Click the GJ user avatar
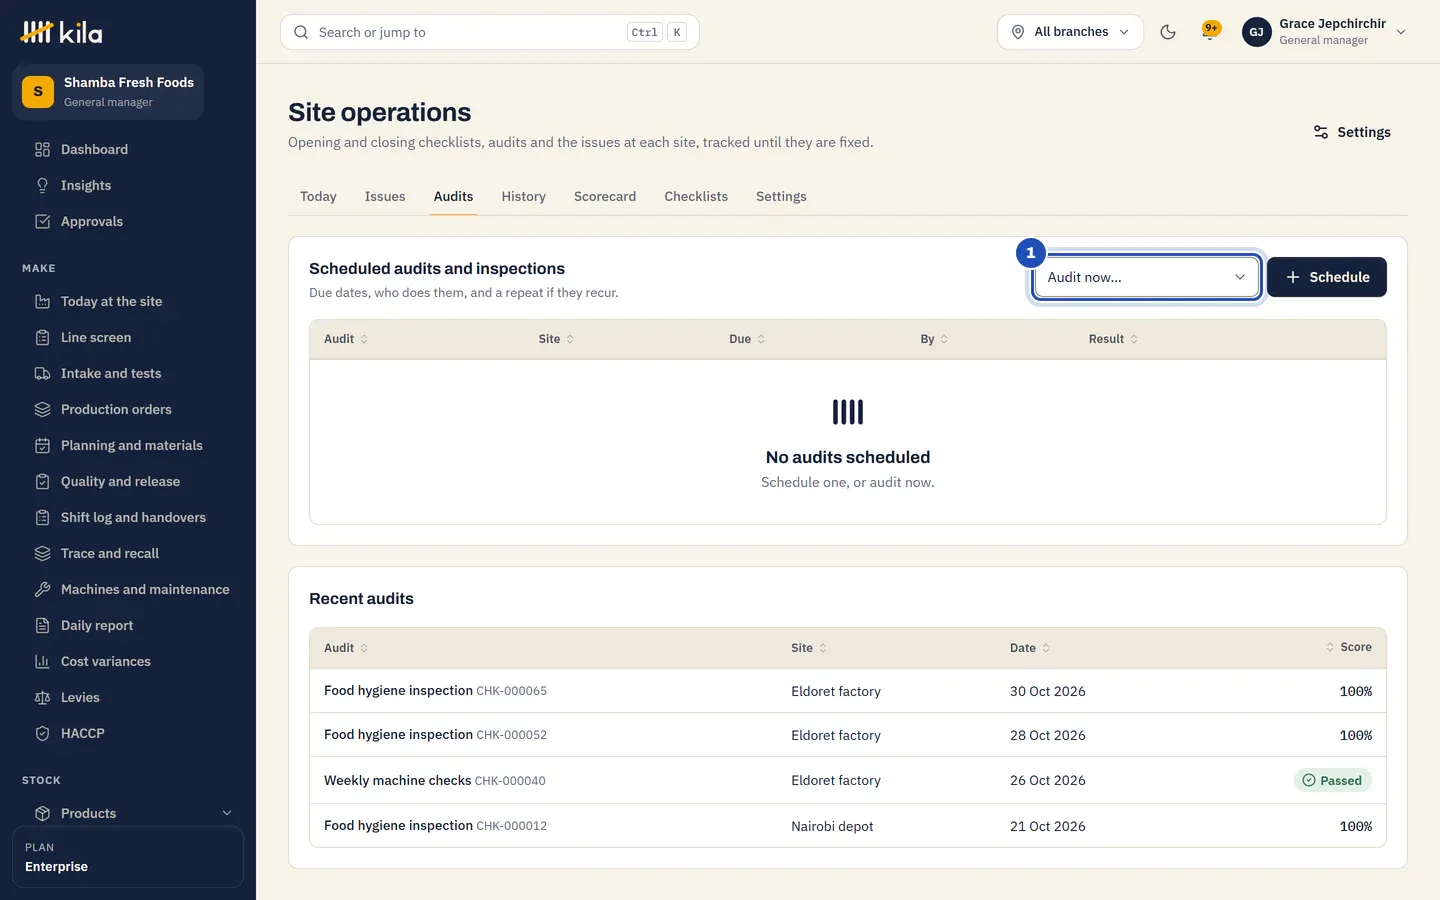The image size is (1440, 900). tap(1256, 32)
